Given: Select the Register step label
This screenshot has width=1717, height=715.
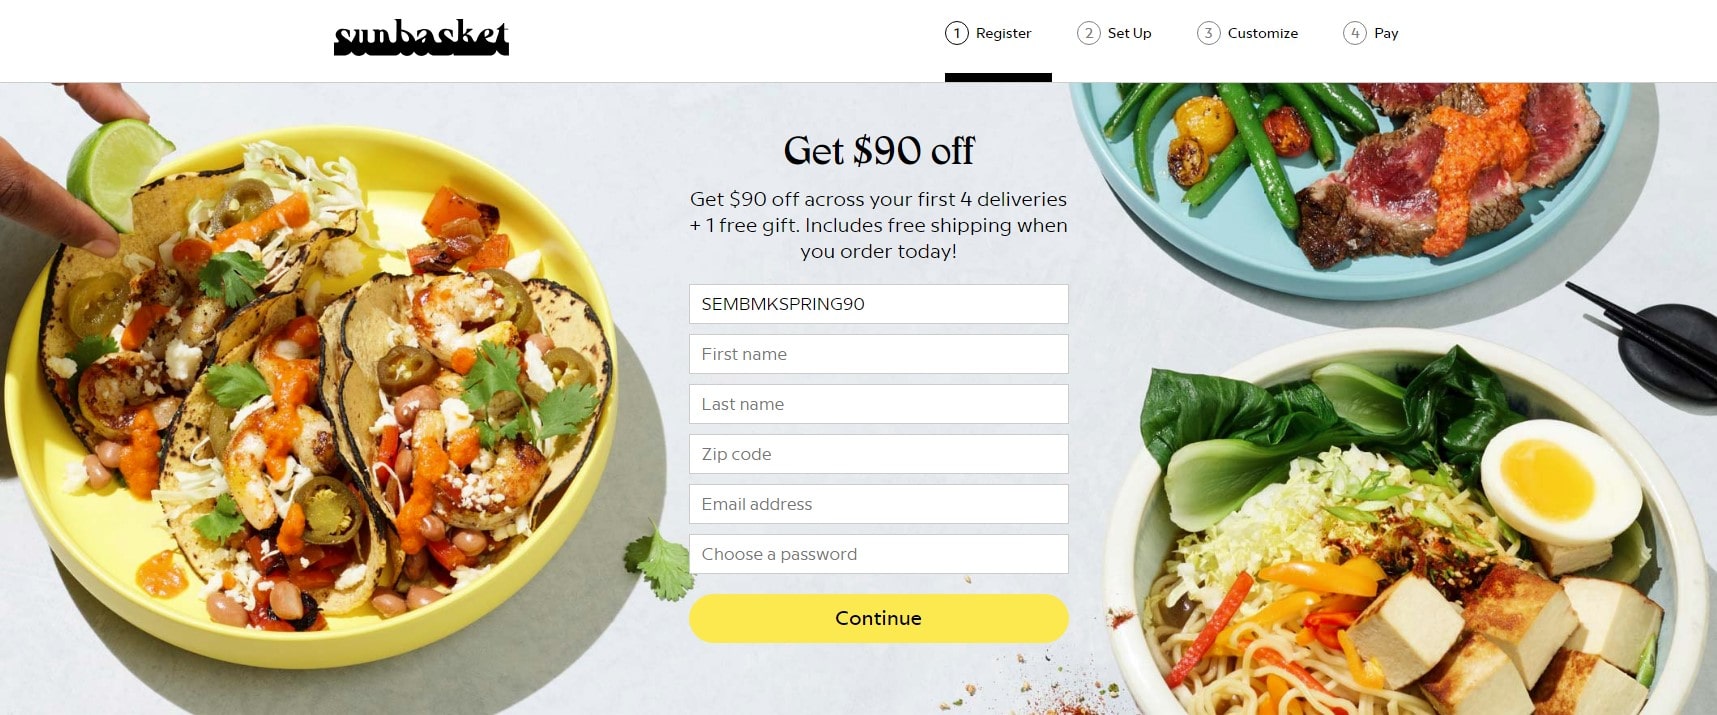Looking at the screenshot, I should pos(1003,33).
